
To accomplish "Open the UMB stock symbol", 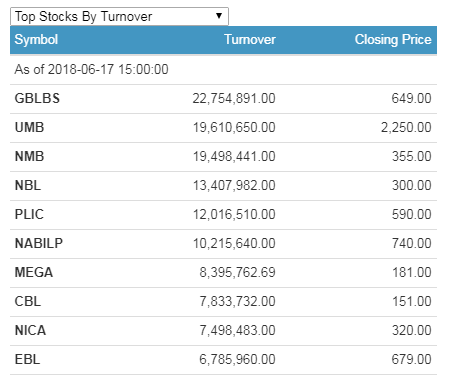I will point(29,128).
